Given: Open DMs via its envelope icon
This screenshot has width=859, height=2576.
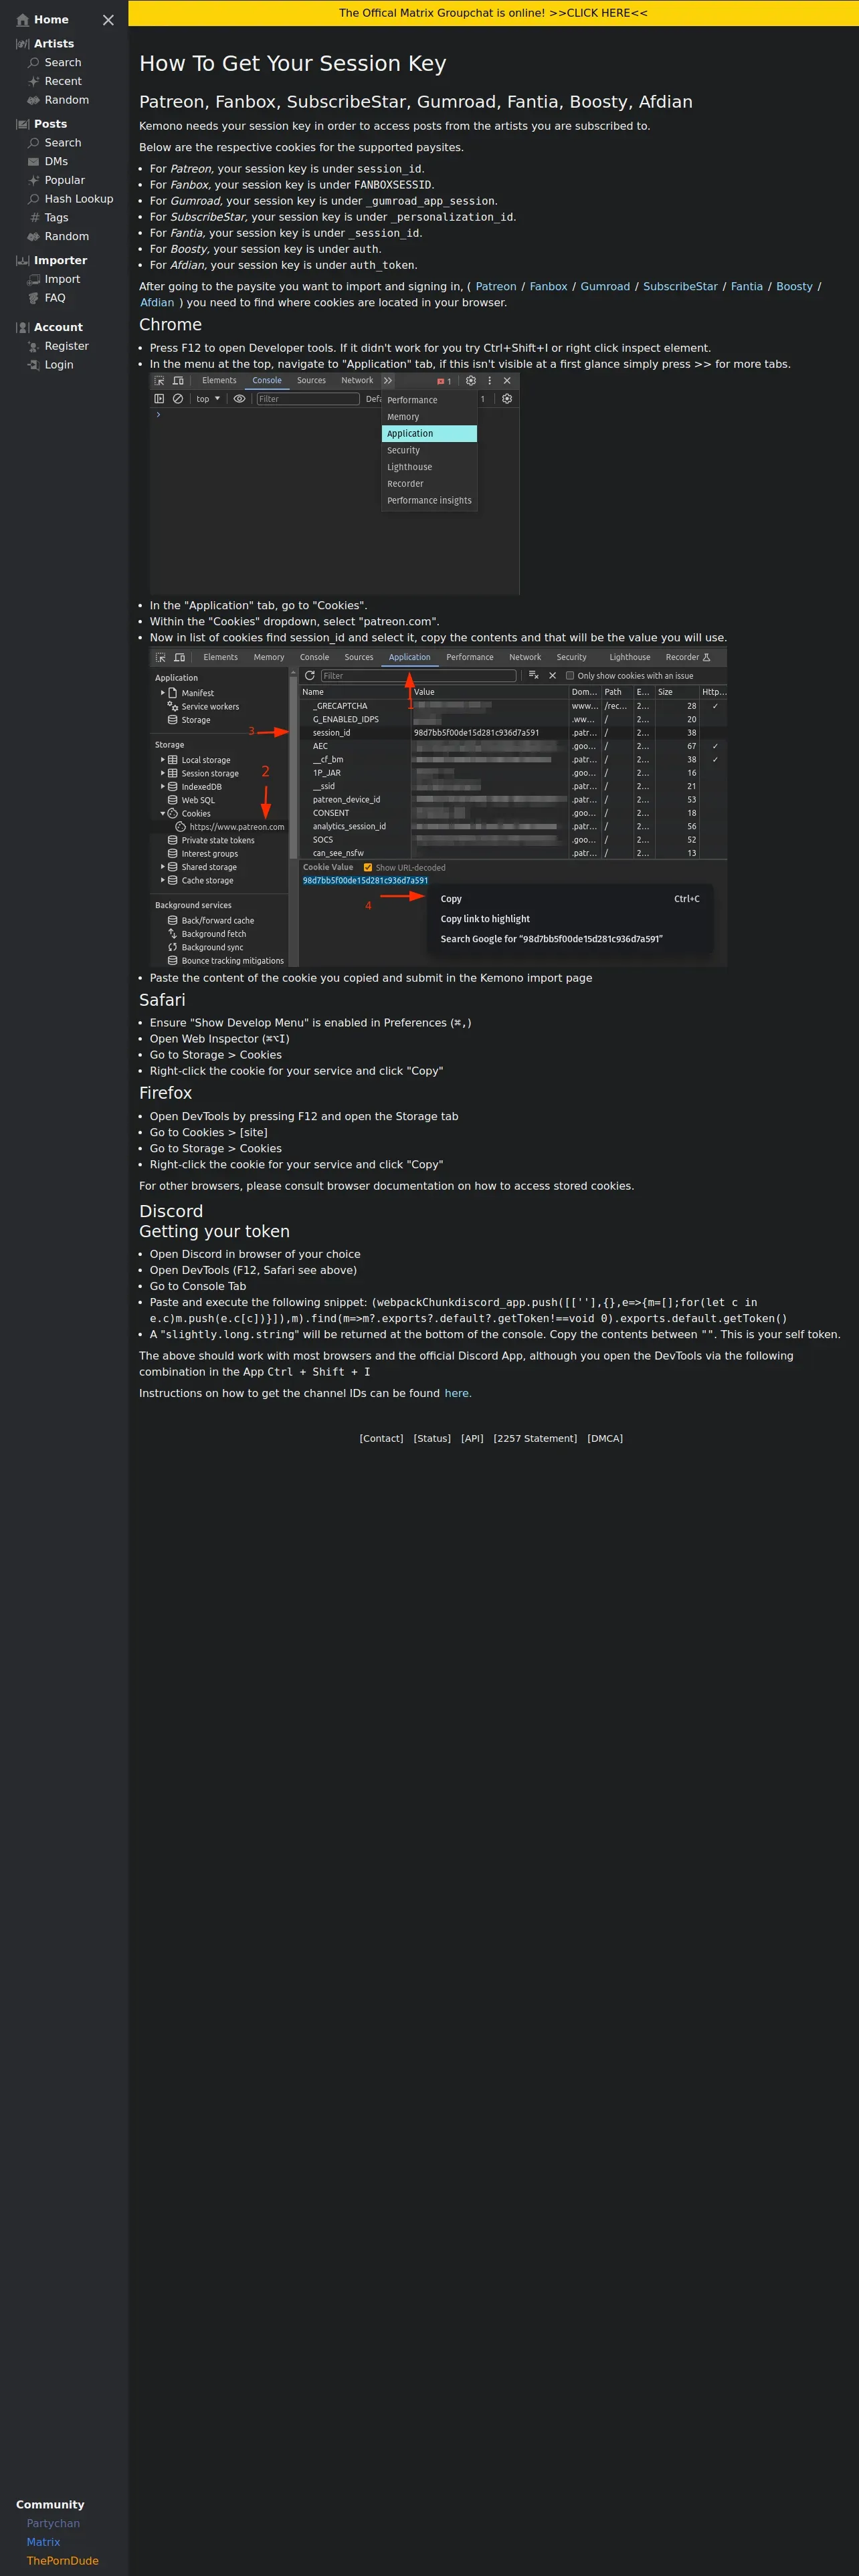Looking at the screenshot, I should coord(34,162).
